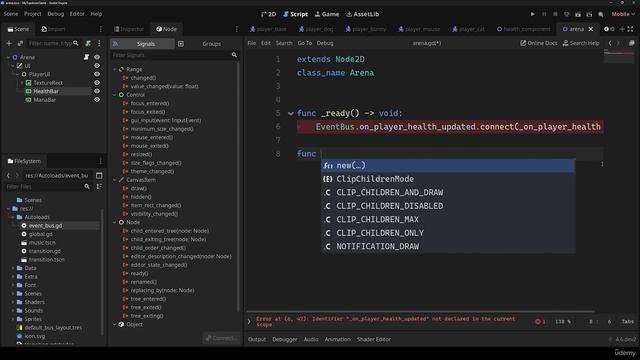Click the Connect button
Screen dimensions: 640x360
tap(221, 338)
